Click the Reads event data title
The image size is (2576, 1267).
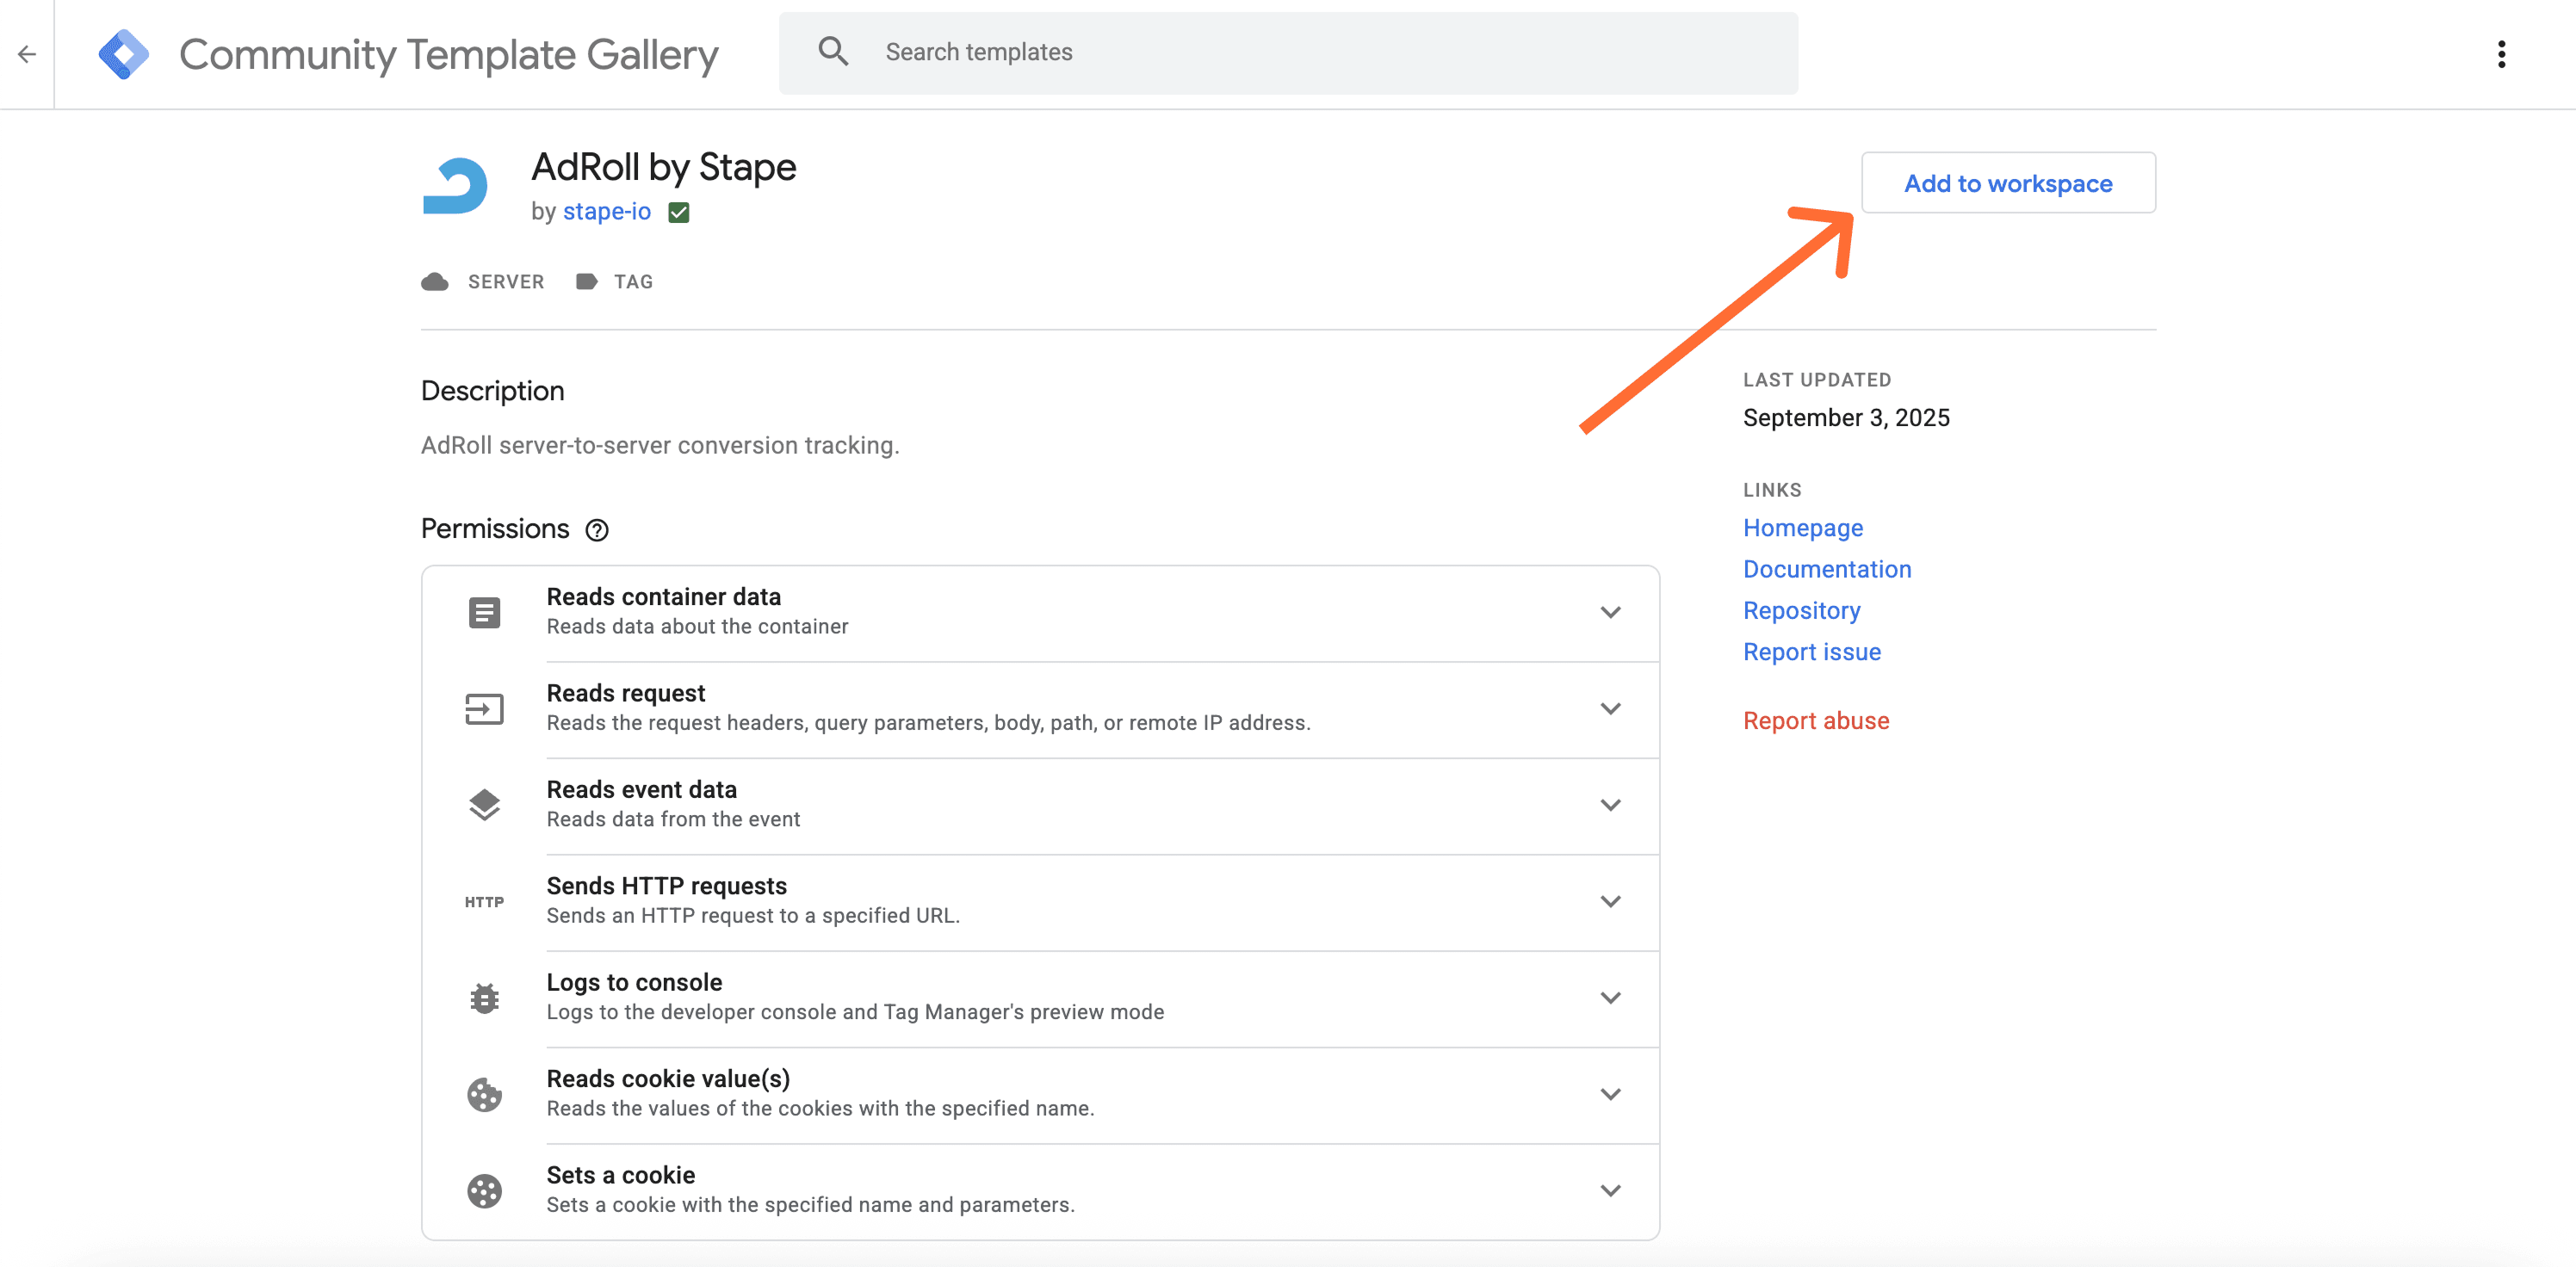[642, 790]
